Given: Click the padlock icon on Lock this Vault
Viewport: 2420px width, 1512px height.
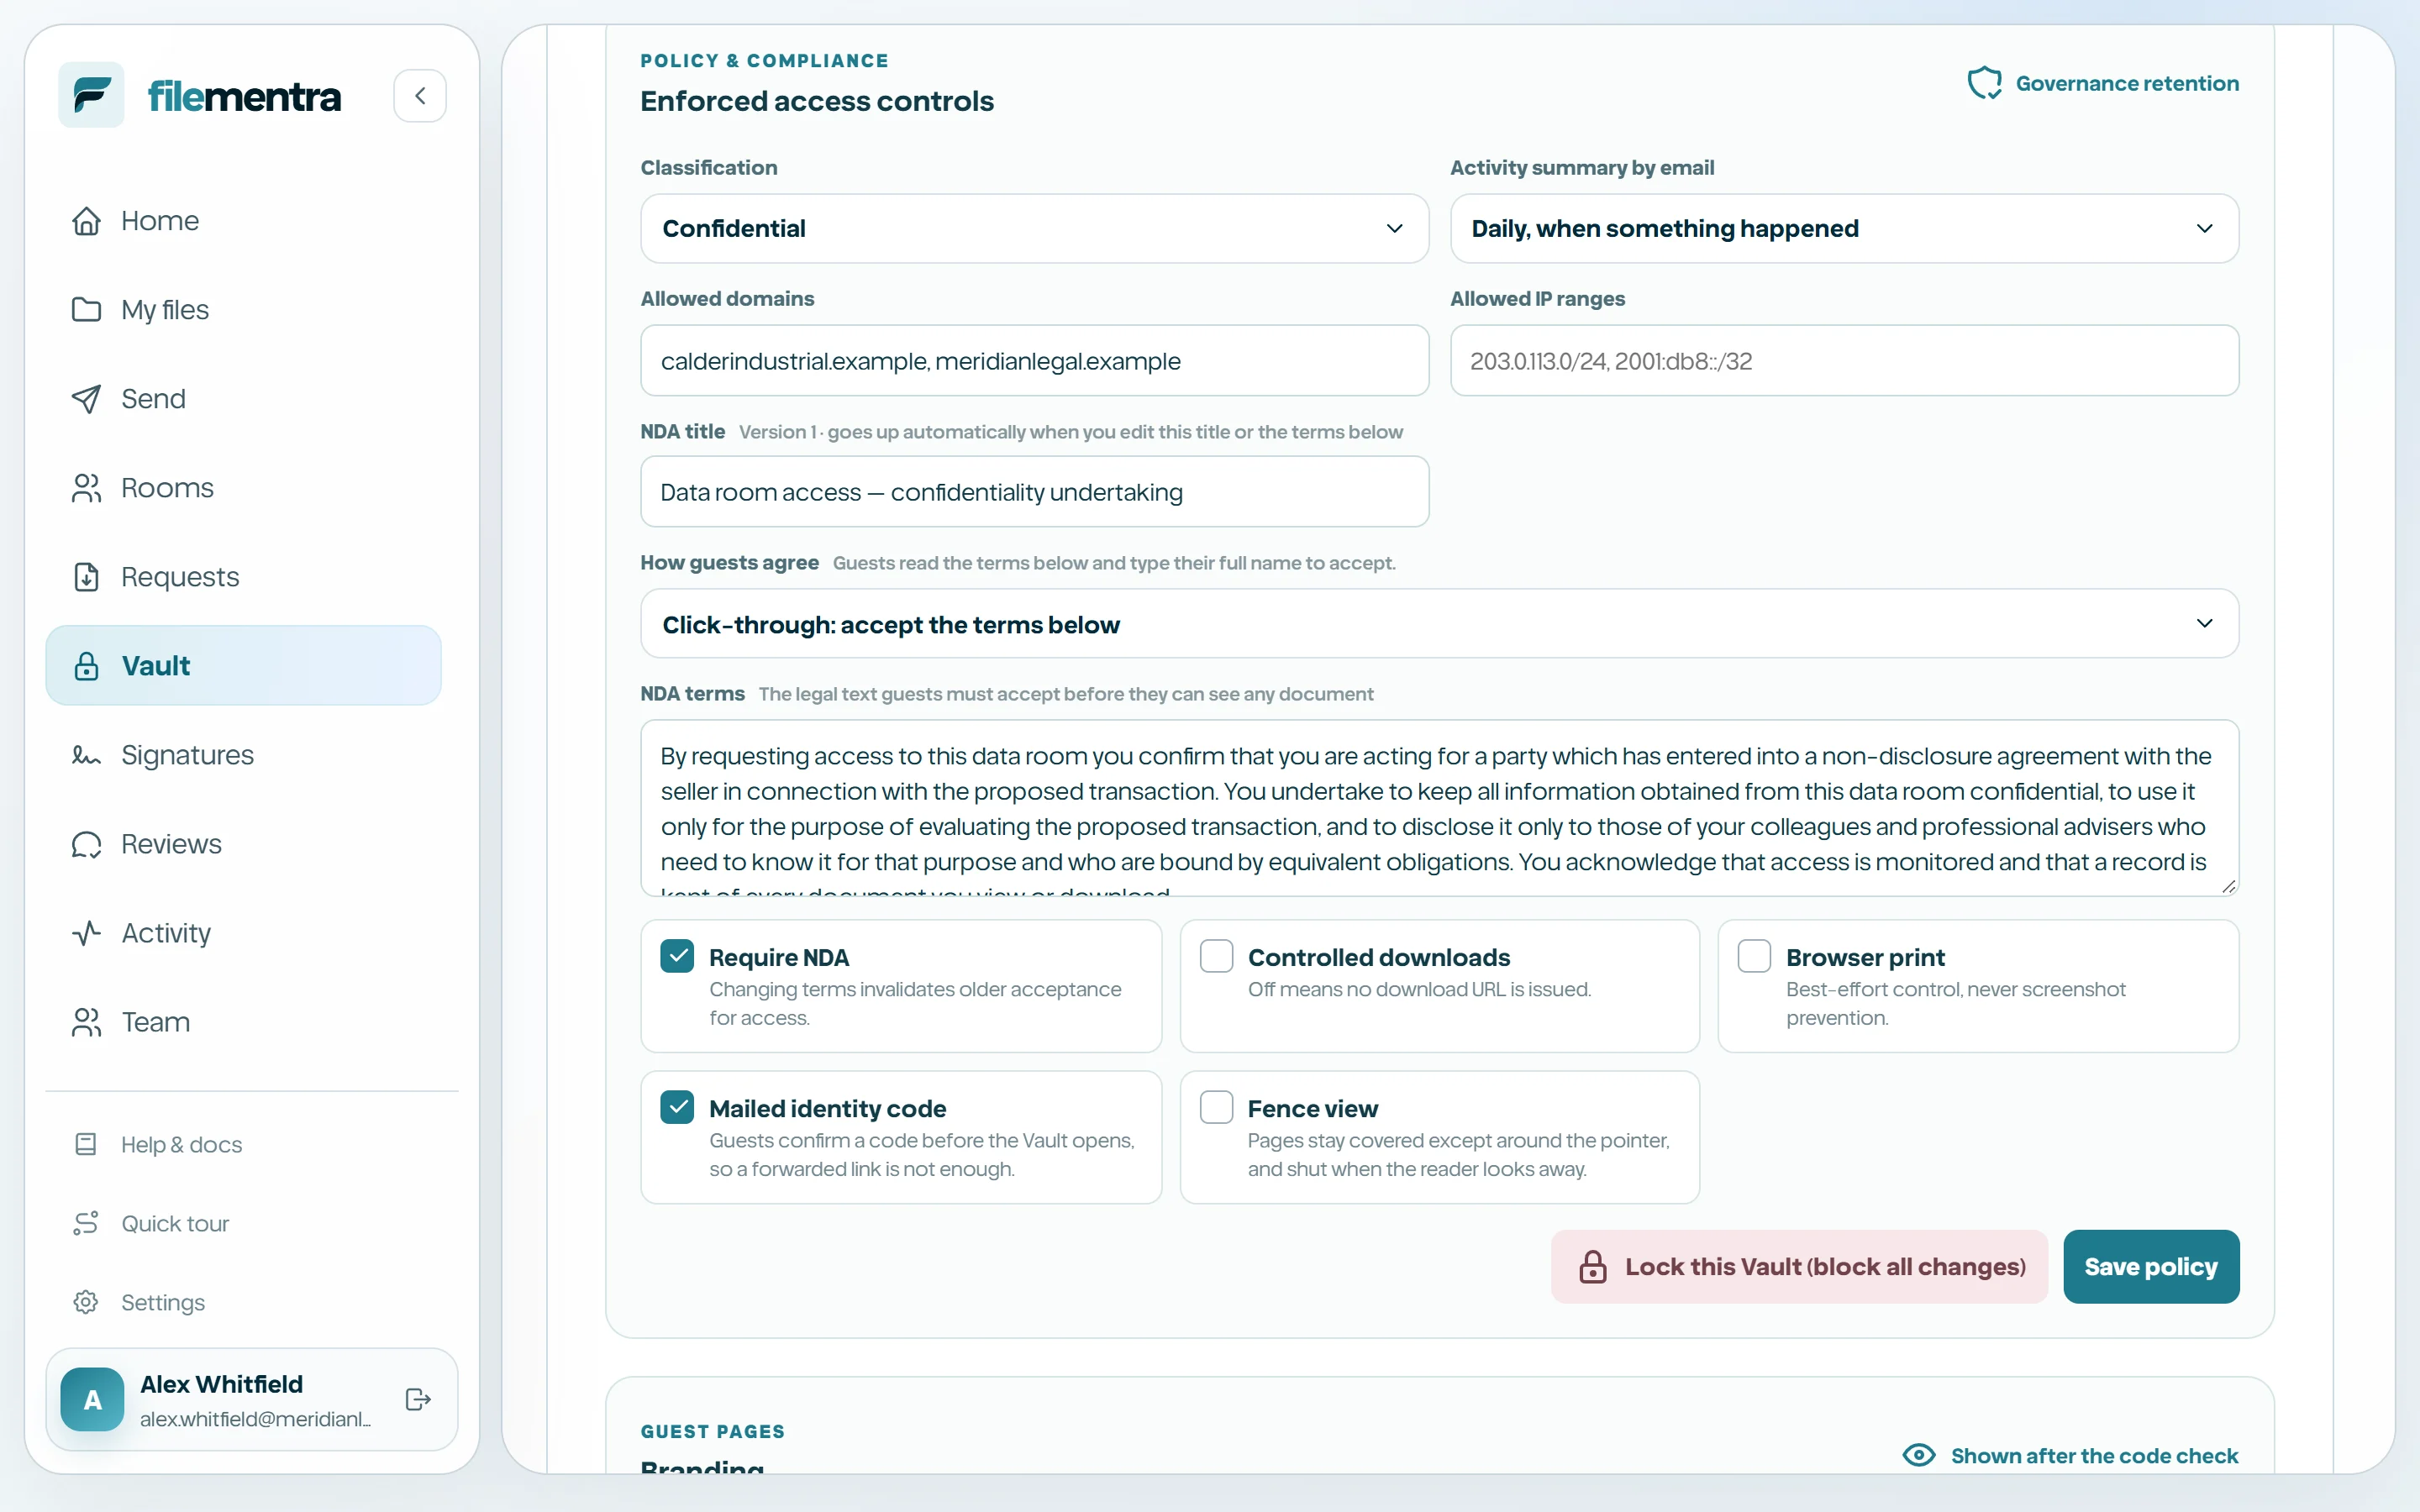Looking at the screenshot, I should pos(1593,1266).
